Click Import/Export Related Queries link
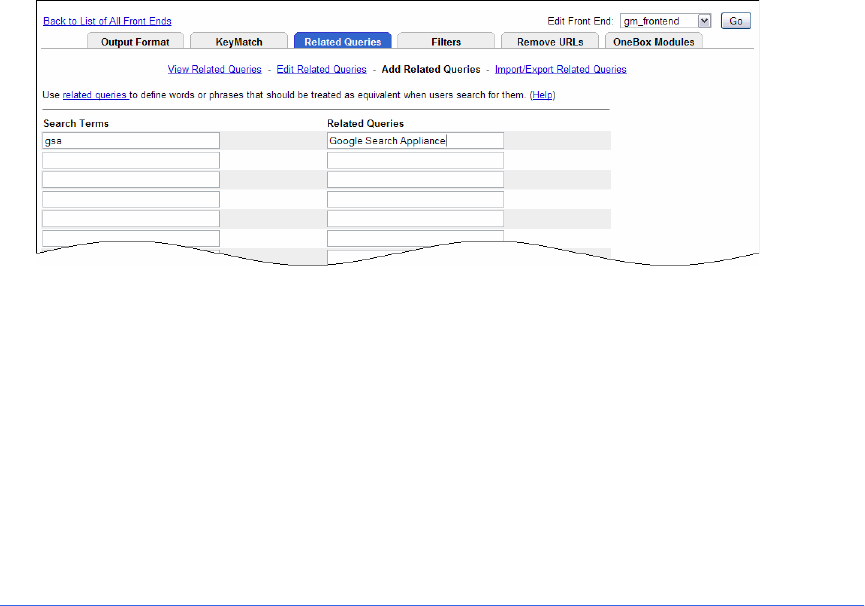865x606 pixels. point(560,70)
